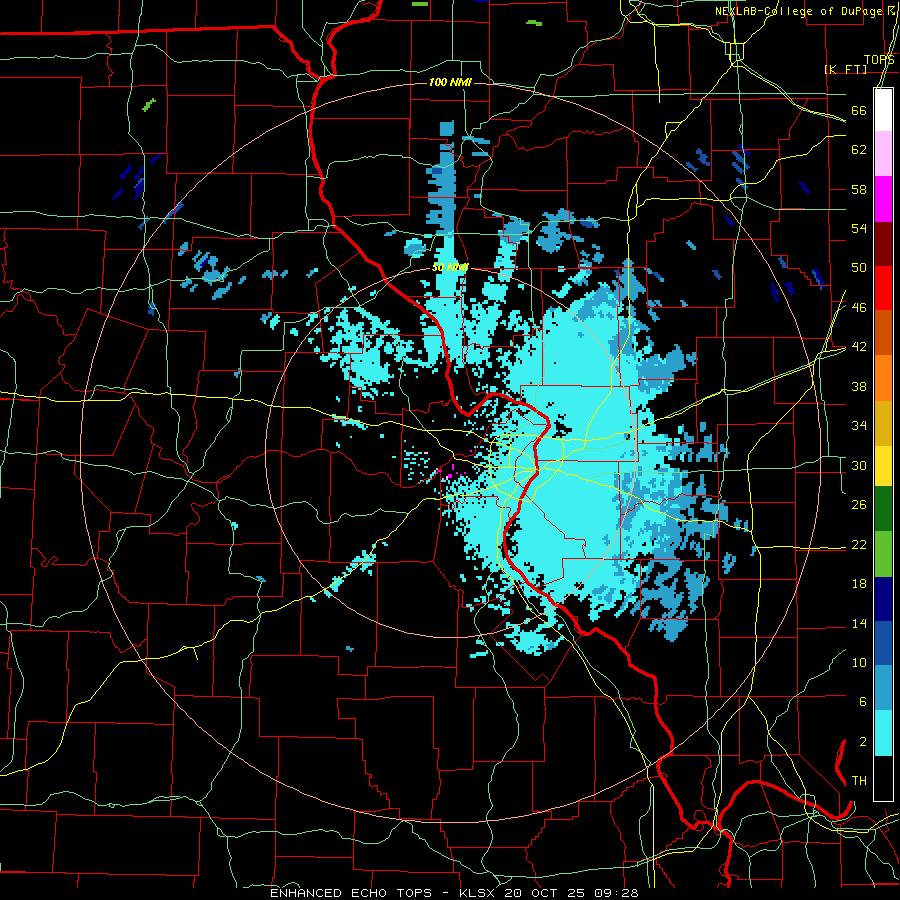The image size is (900, 900).
Task: Click the 6 legend value
Action: point(862,701)
